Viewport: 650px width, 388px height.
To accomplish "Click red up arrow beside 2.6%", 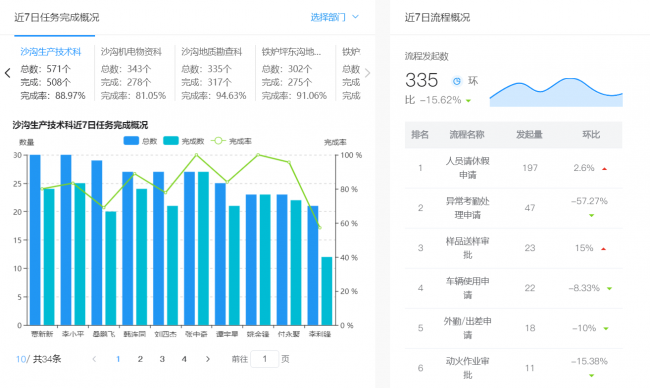I will pos(604,169).
